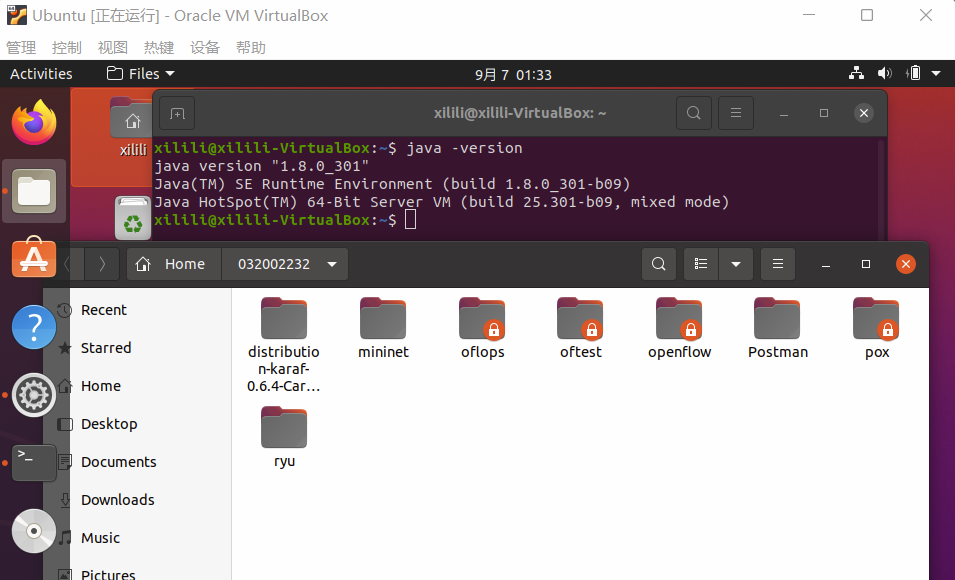Viewport: 955px width, 580px height.
Task: Close the Files window
Action: pyautogui.click(x=906, y=264)
